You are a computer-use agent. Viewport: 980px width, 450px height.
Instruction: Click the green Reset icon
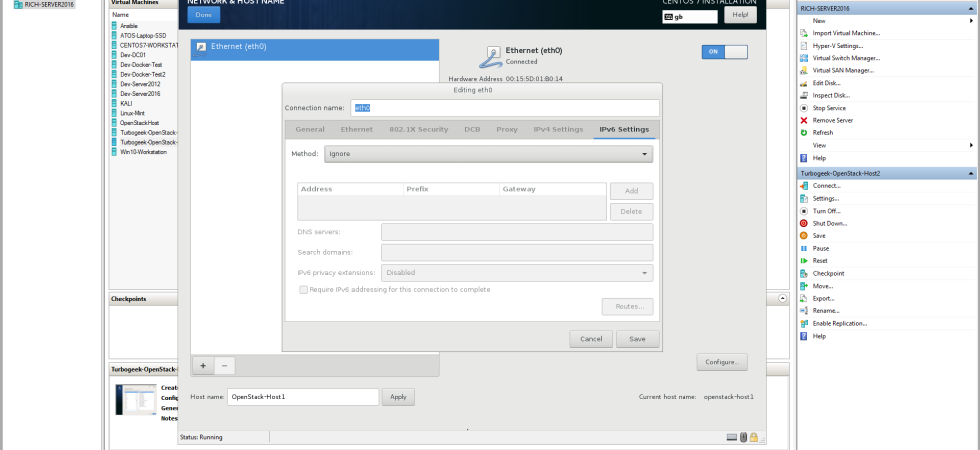pos(804,261)
